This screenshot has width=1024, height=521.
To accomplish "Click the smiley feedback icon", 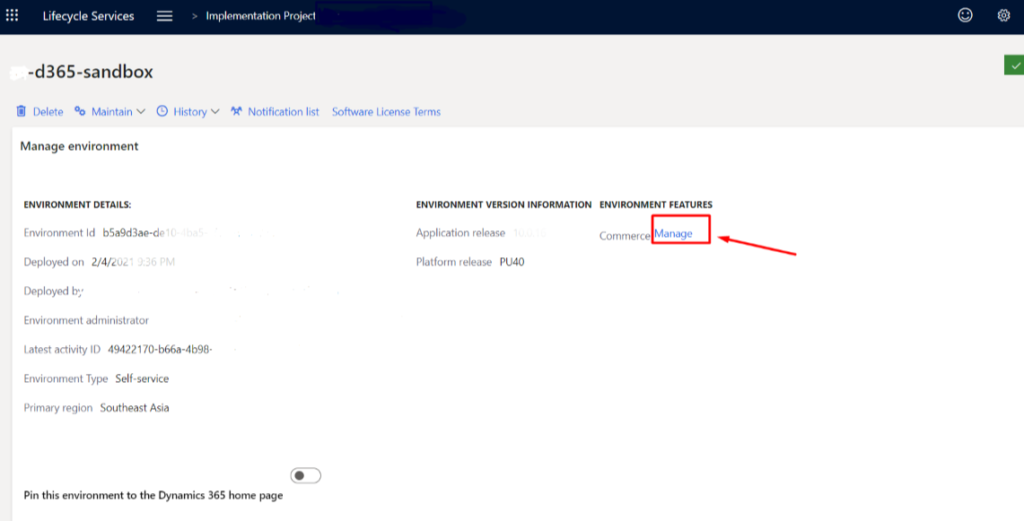I will tap(965, 15).
